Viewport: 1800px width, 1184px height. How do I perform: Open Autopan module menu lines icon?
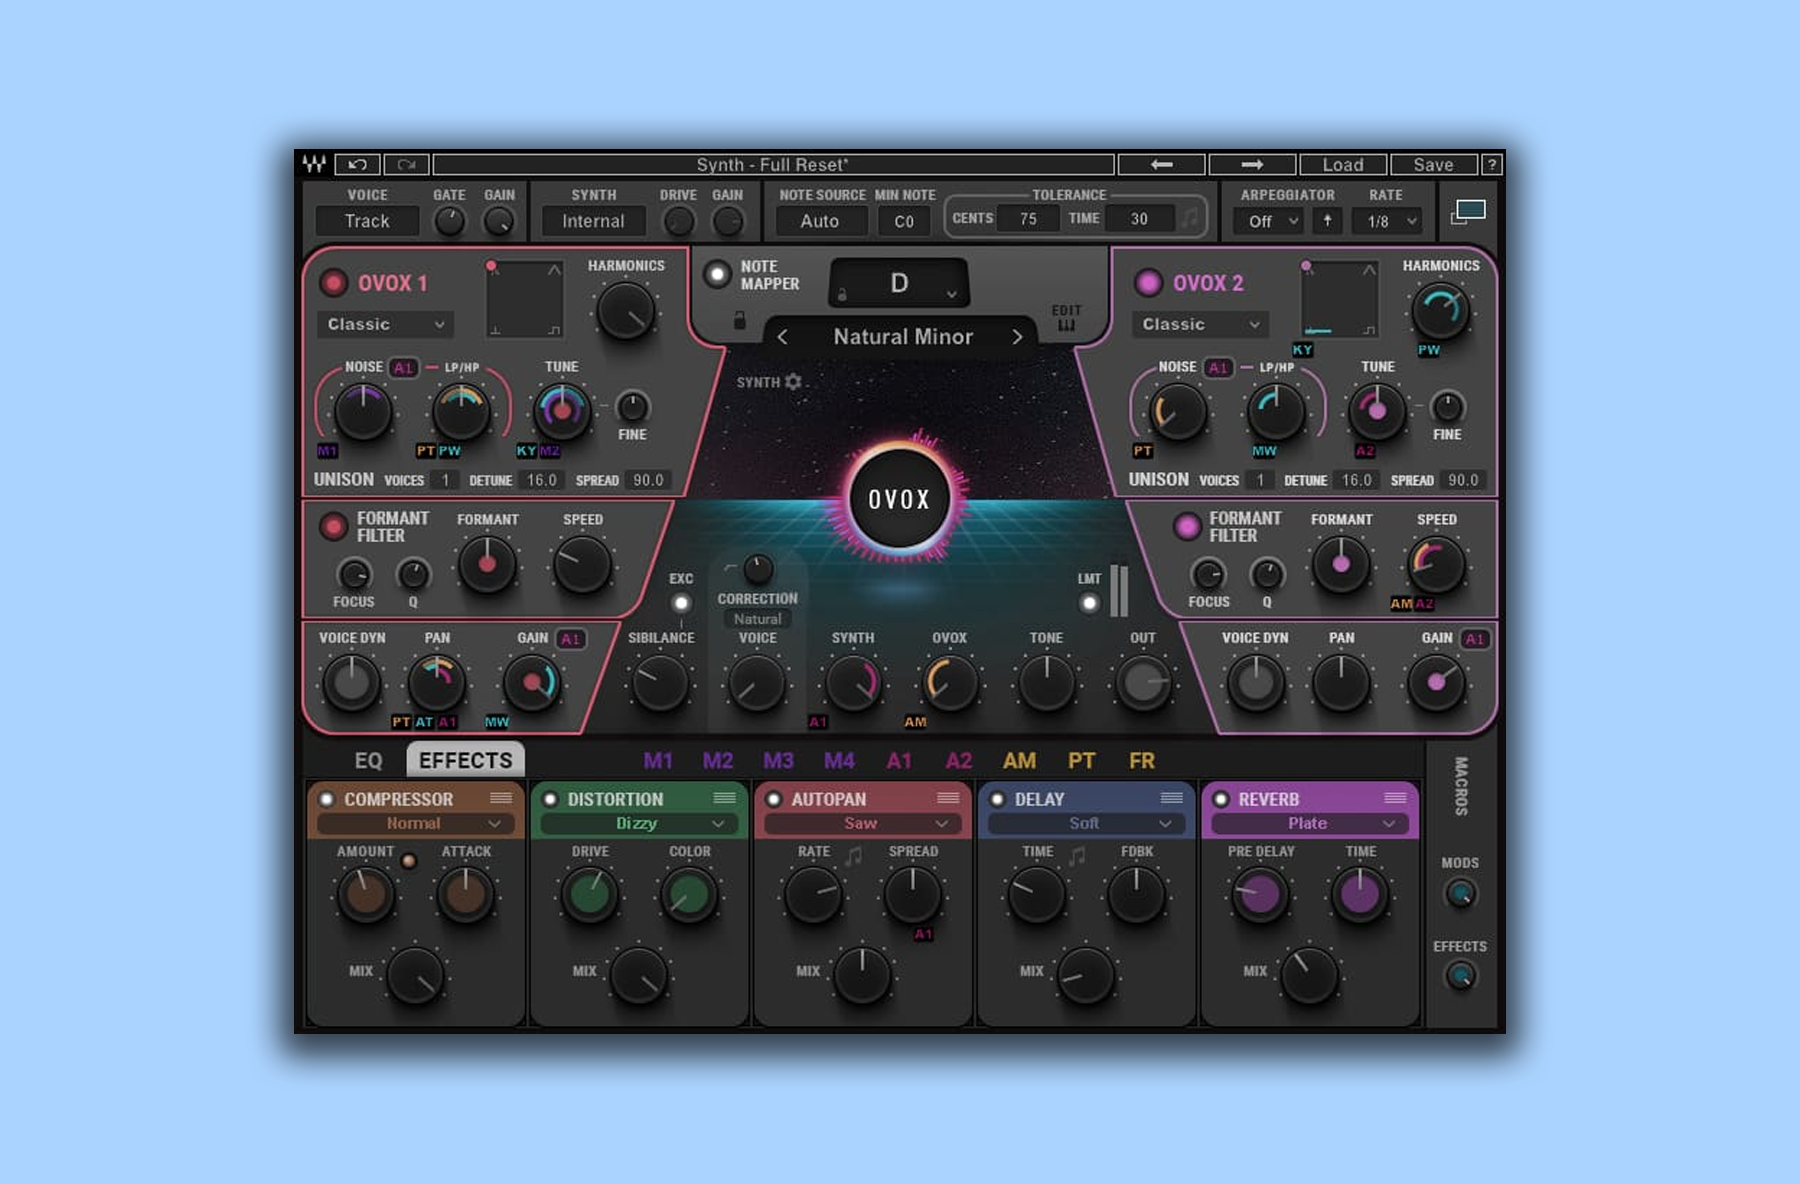948,798
